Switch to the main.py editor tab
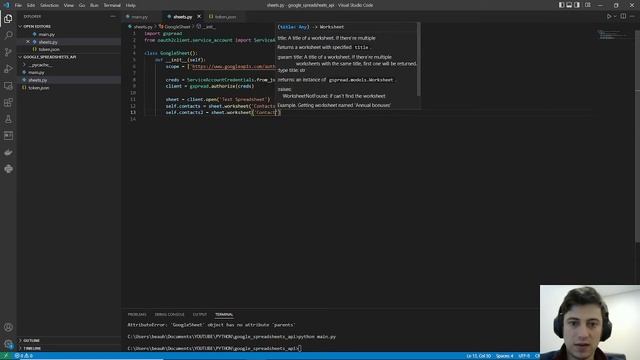 [140, 17]
